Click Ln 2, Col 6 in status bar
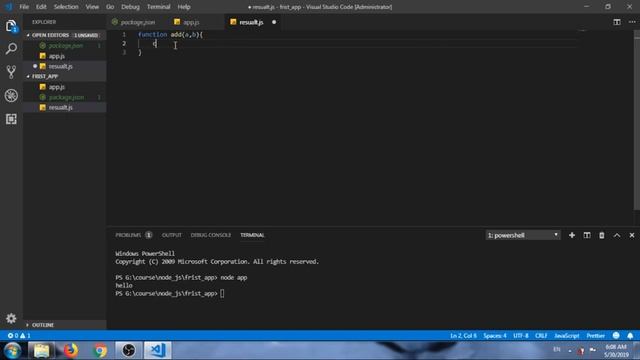This screenshot has width=640, height=360. tap(463, 336)
